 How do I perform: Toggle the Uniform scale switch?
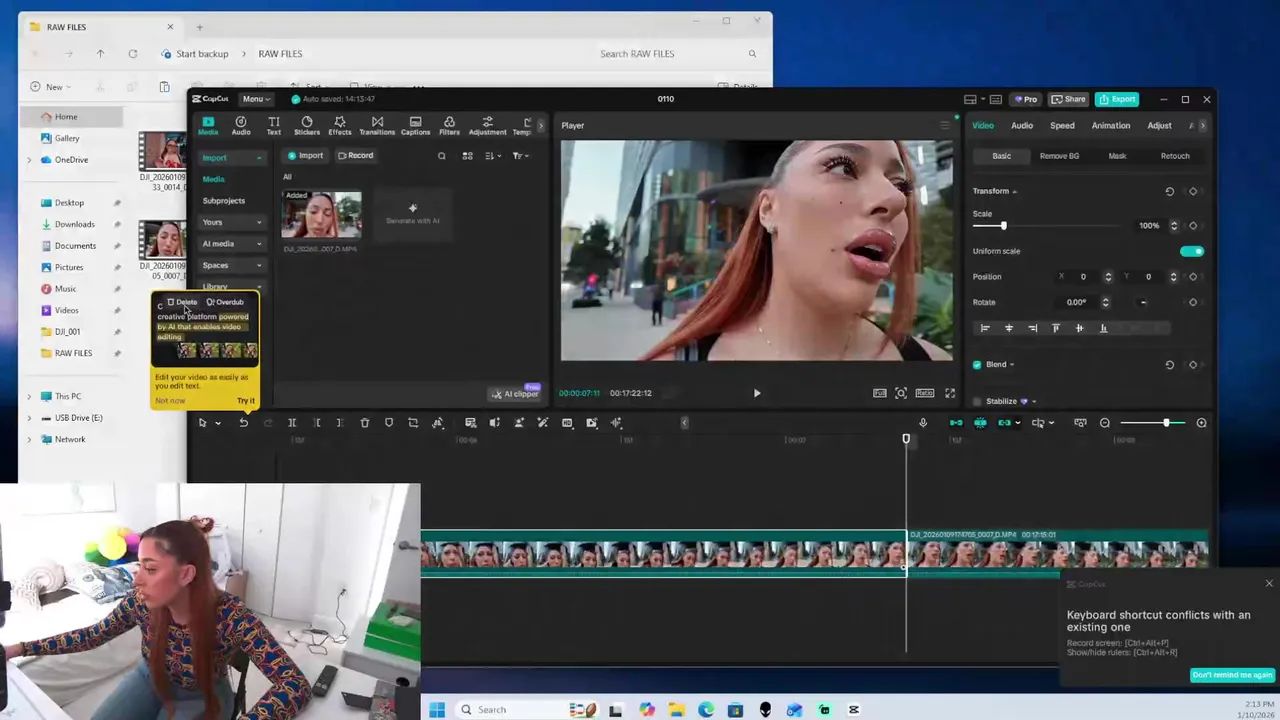pos(1191,251)
